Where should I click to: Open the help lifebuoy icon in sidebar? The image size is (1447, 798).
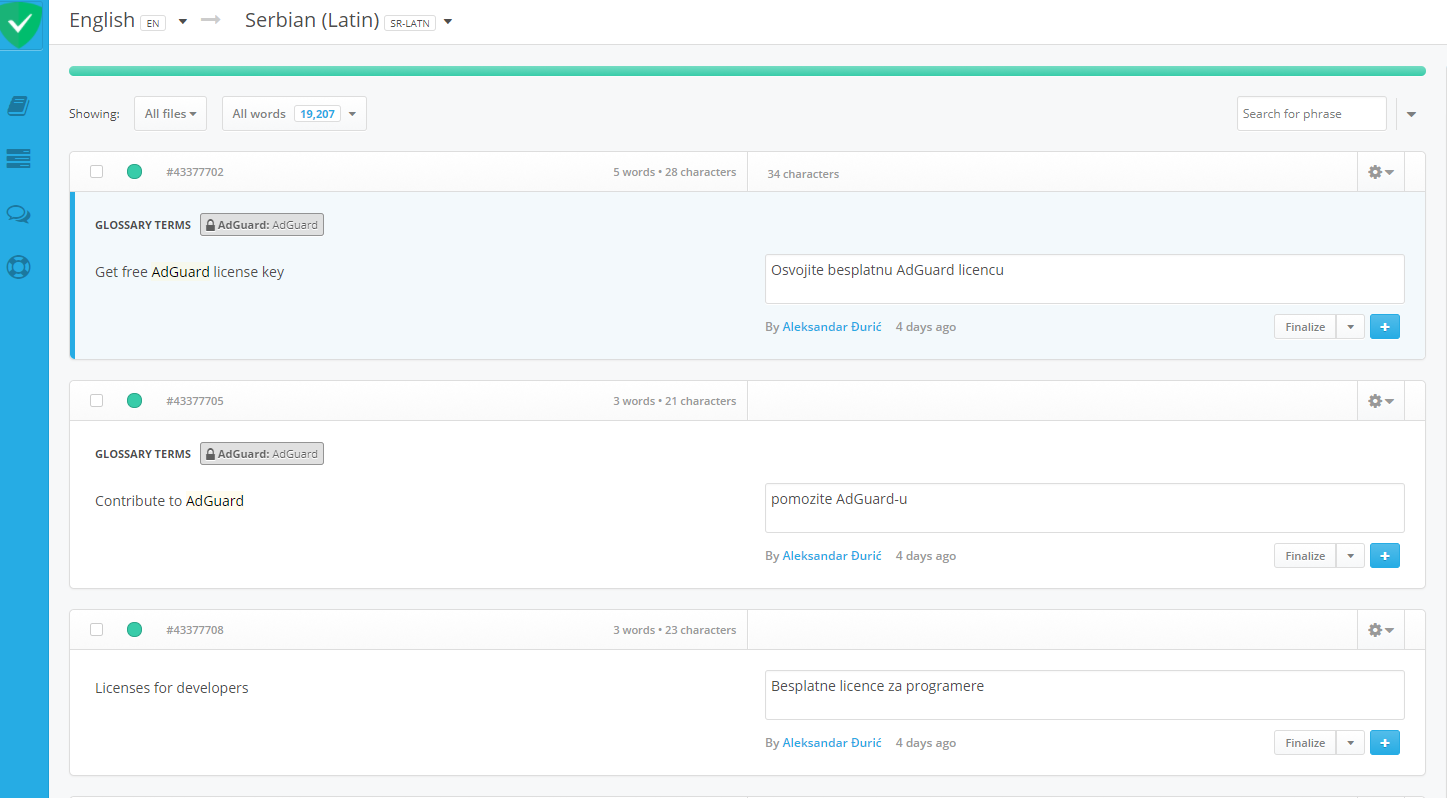[18, 267]
